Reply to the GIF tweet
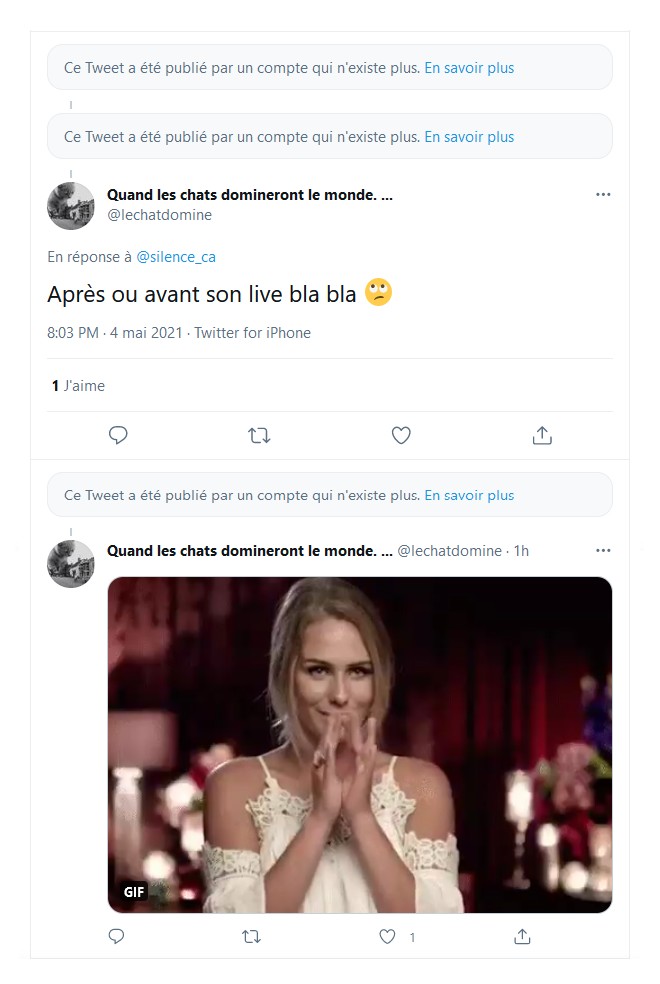Screen dimensions: 660x984 [116, 937]
